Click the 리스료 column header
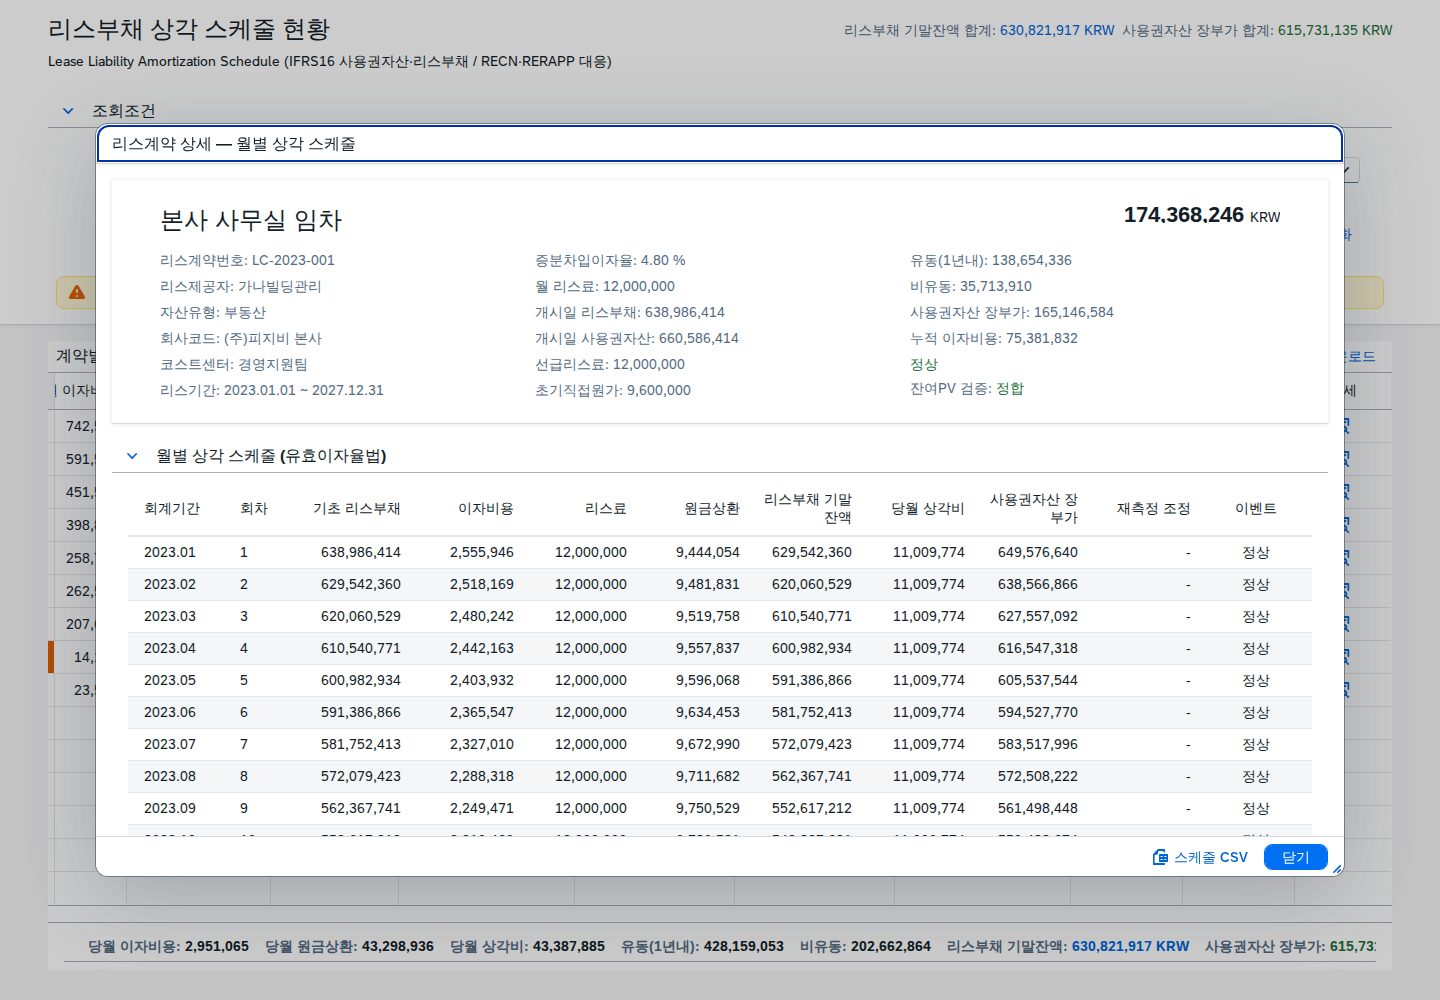The height and width of the screenshot is (1000, 1440). 606,508
